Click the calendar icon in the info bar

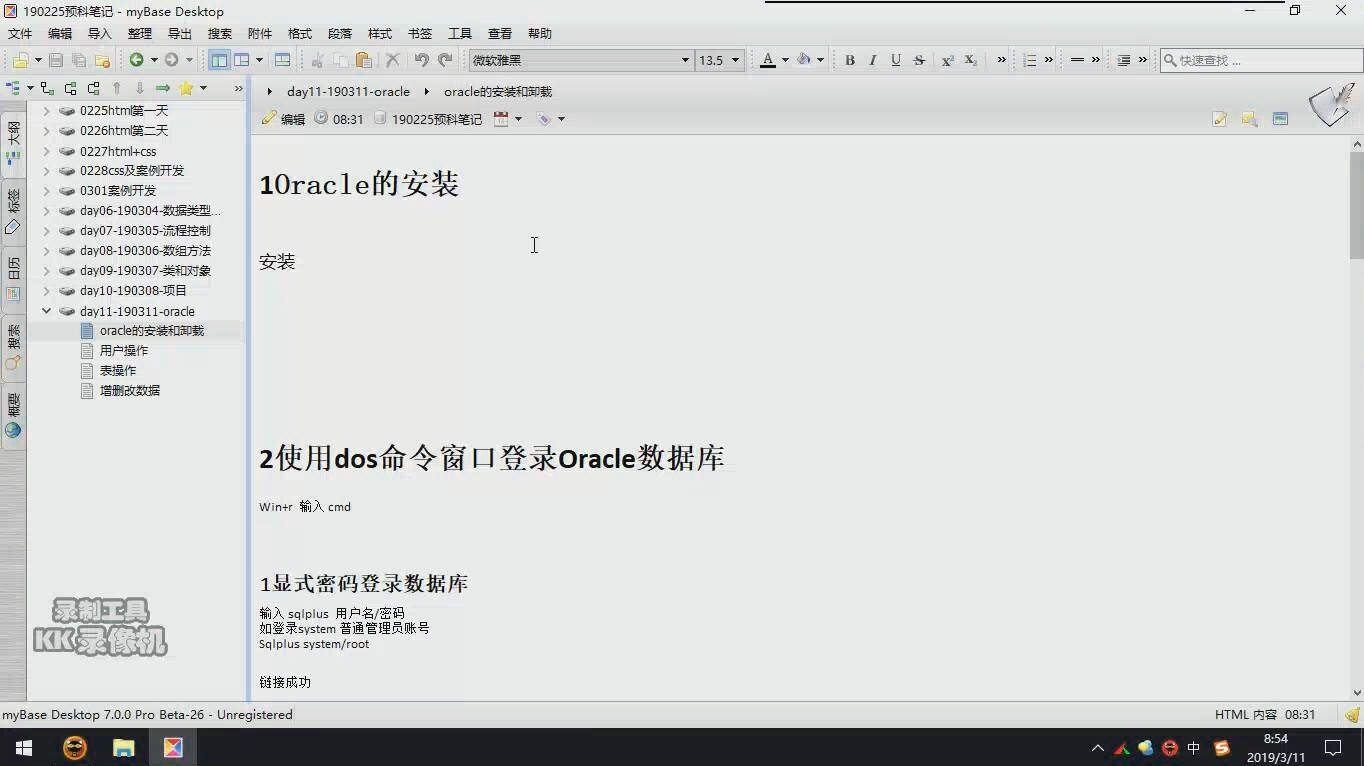(x=501, y=118)
